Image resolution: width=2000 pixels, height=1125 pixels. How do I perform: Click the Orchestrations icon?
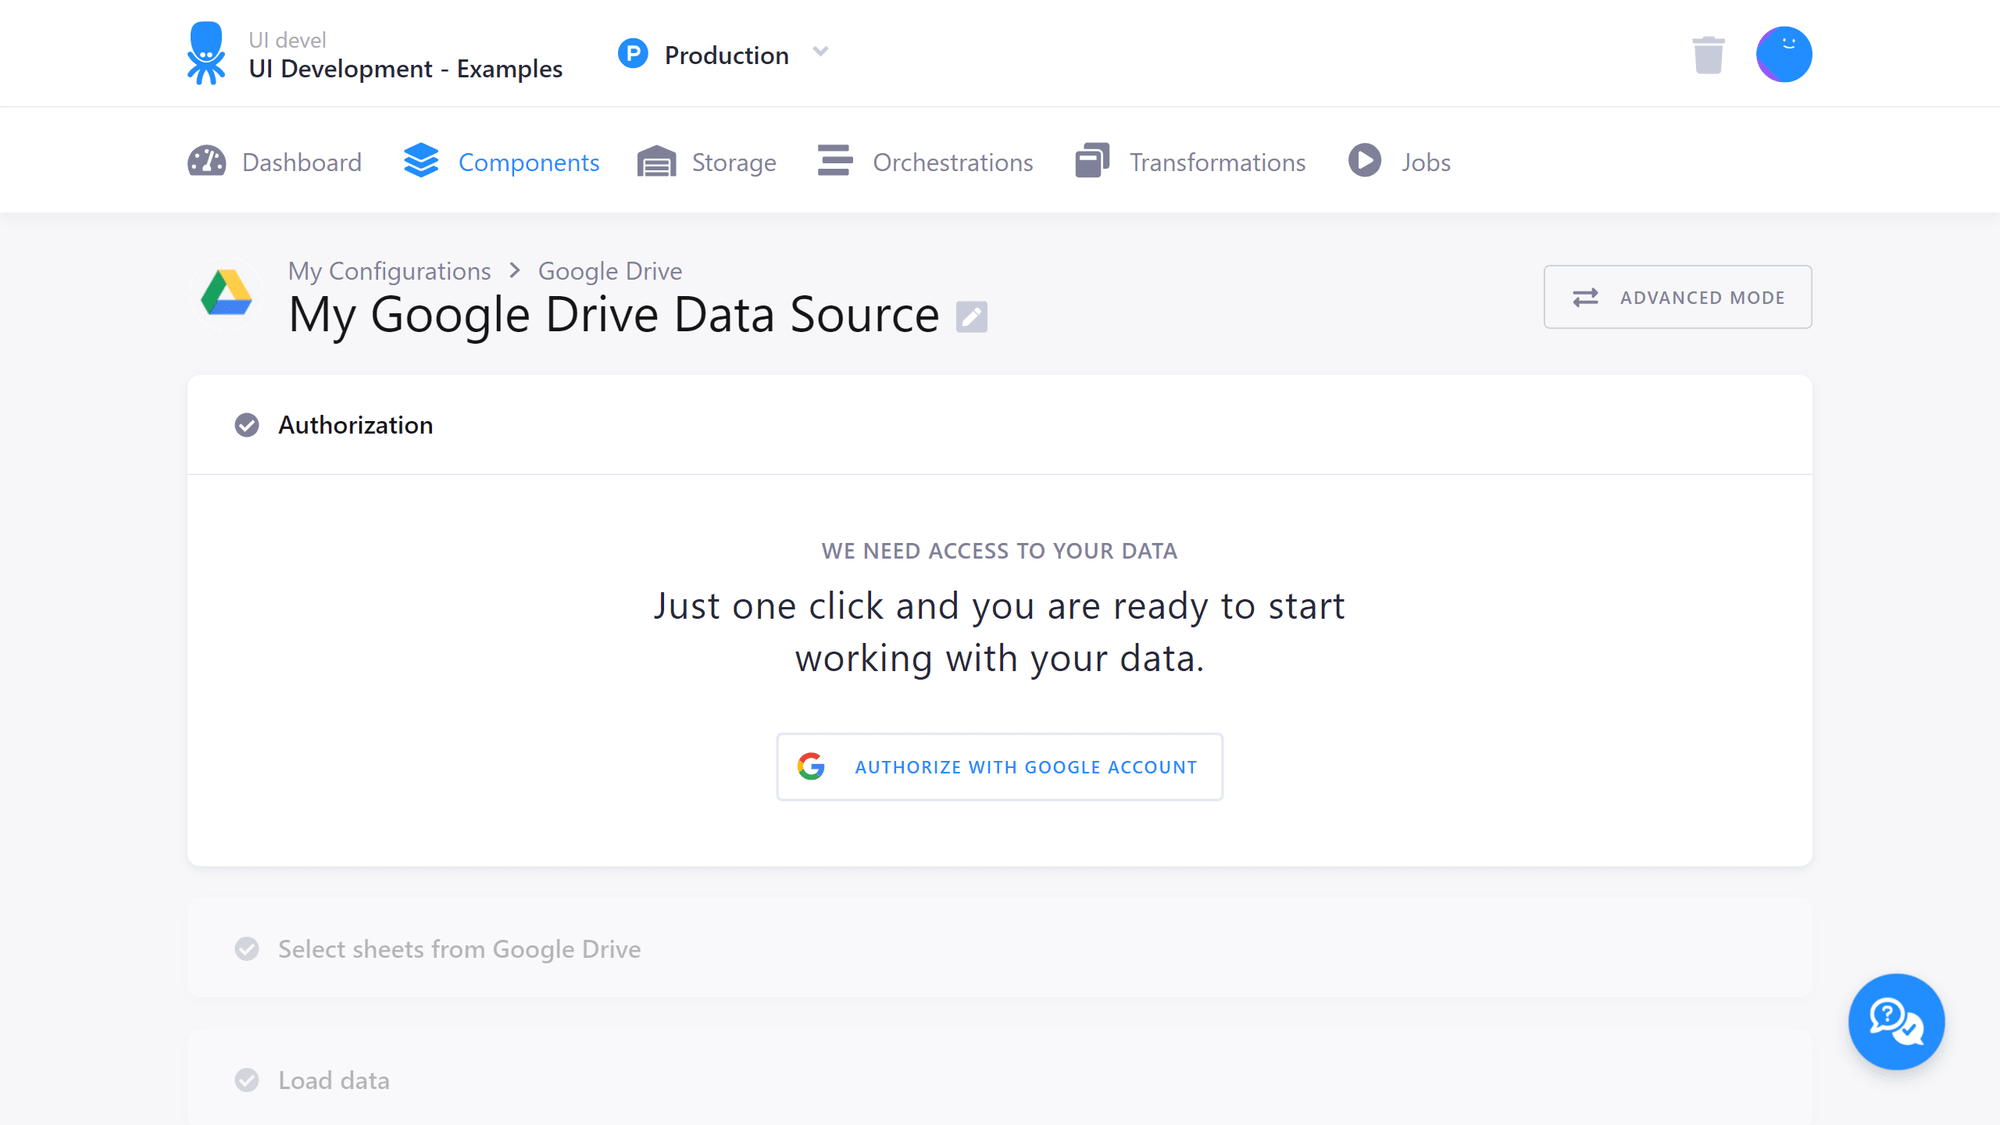tap(833, 160)
